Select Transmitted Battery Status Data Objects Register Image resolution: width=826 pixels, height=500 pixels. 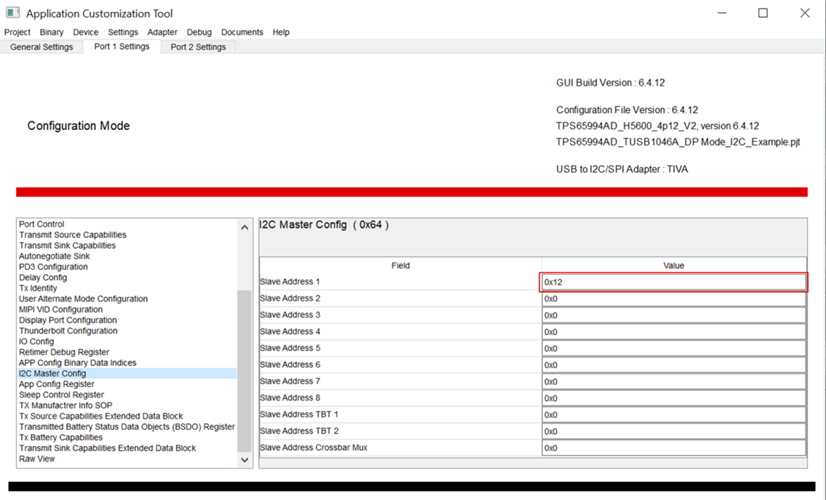coord(127,427)
